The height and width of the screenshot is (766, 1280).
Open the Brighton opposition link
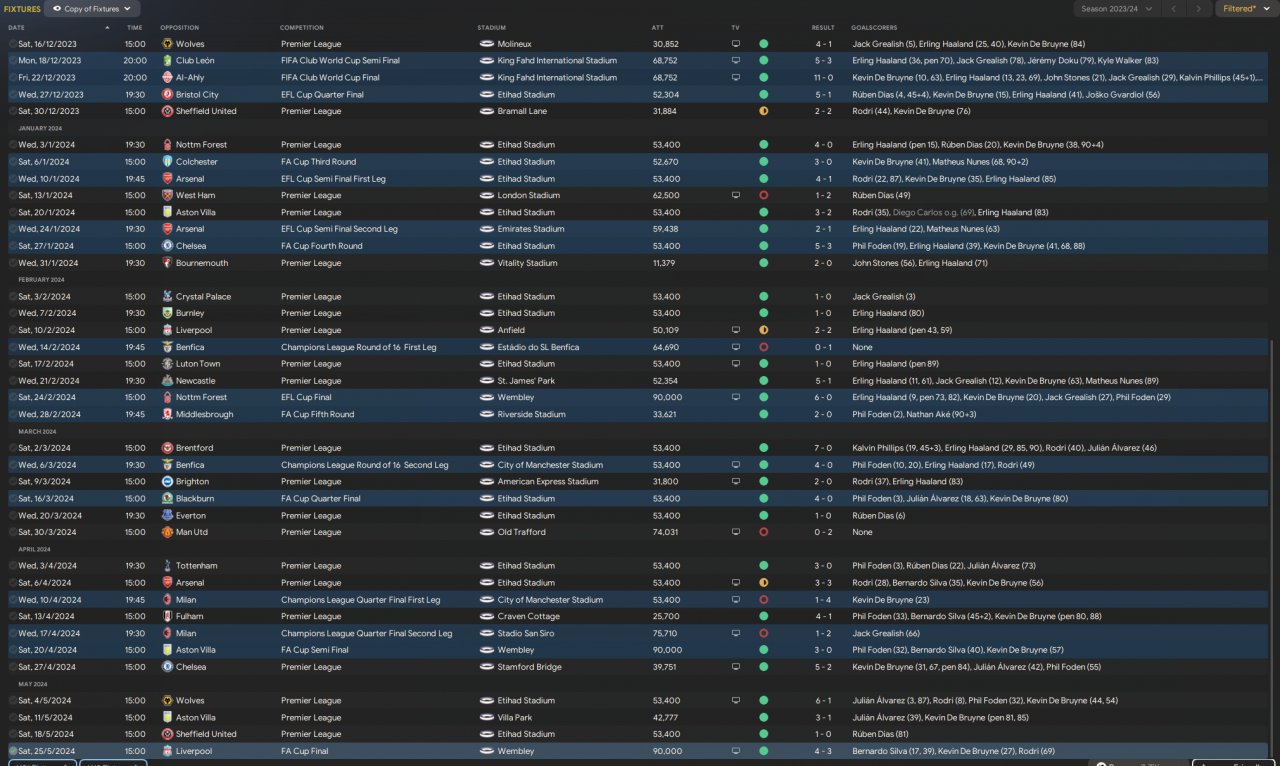point(192,482)
